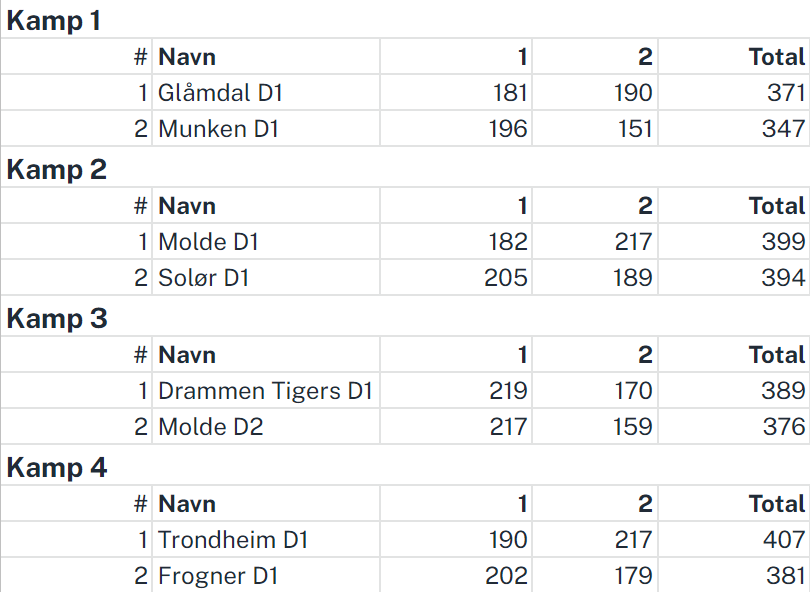Click Drammen Tigers D1 total 389
This screenshot has height=592, width=810.
point(783,391)
